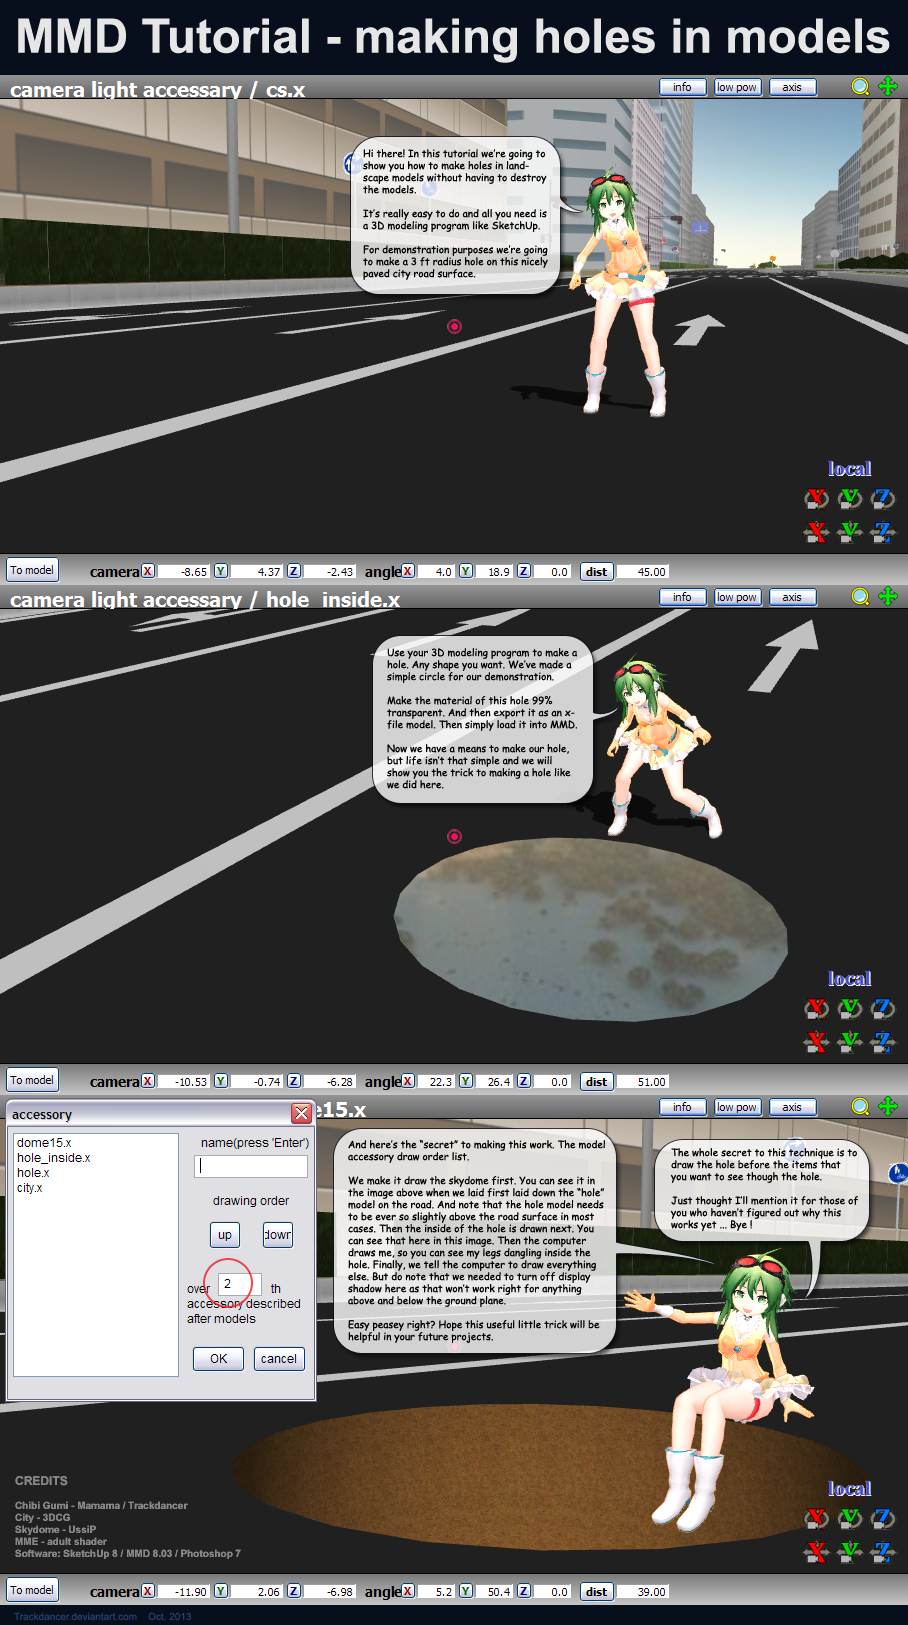Click angle Y field showing 50.4
The width and height of the screenshot is (908, 1625).
[494, 1592]
